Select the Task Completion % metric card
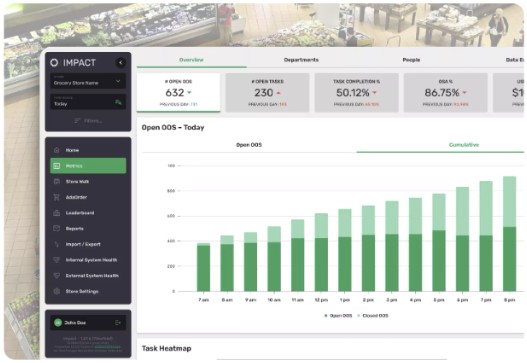527x363 pixels. (x=357, y=92)
